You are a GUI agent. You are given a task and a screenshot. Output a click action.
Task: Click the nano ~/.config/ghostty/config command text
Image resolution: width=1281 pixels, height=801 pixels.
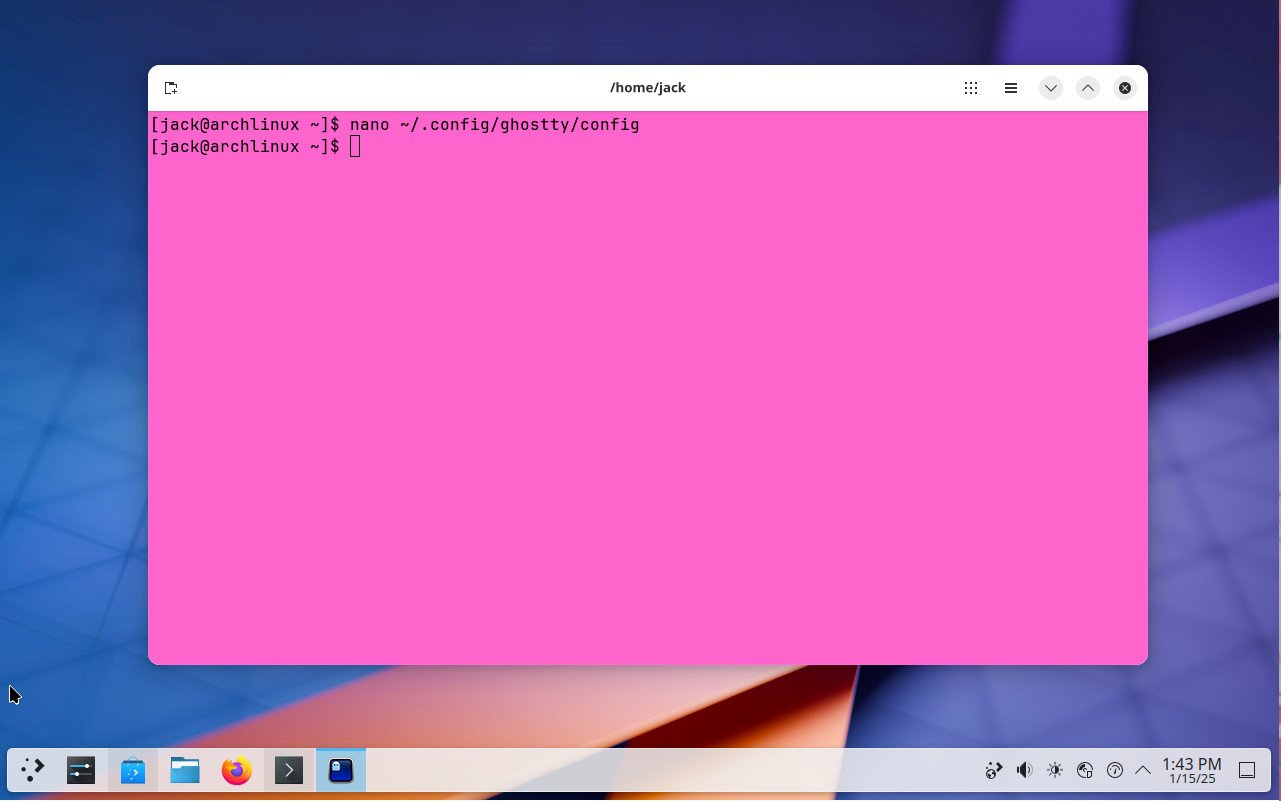tap(494, 125)
